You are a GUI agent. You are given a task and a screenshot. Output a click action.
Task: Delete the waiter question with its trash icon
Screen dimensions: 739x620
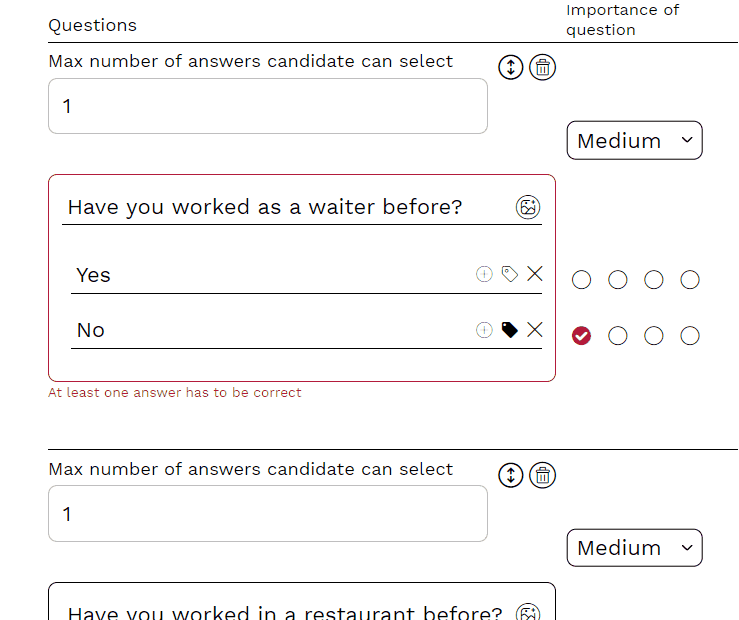click(x=542, y=67)
